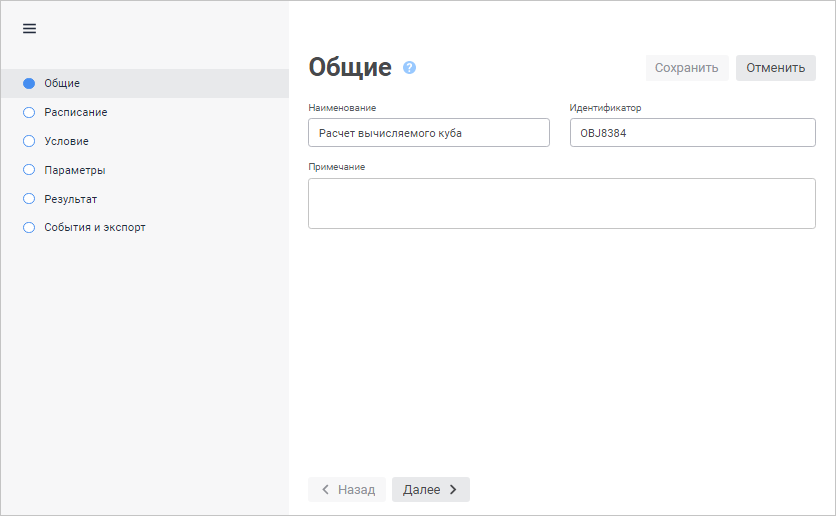Switch to События и экспорт section
This screenshot has width=836, height=516.
[95, 227]
